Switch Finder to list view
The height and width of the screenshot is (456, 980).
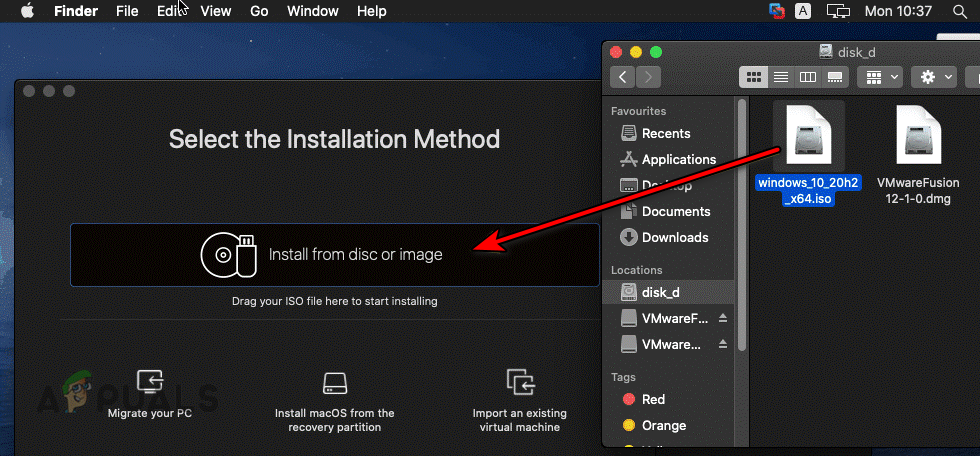781,77
